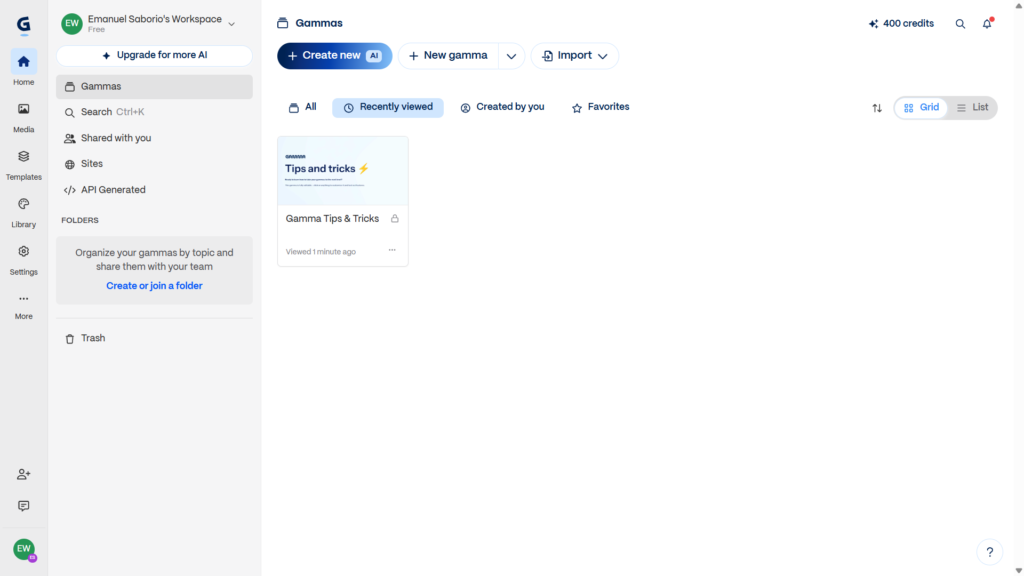
Task: Show More options in the left rail
Action: pos(24,306)
